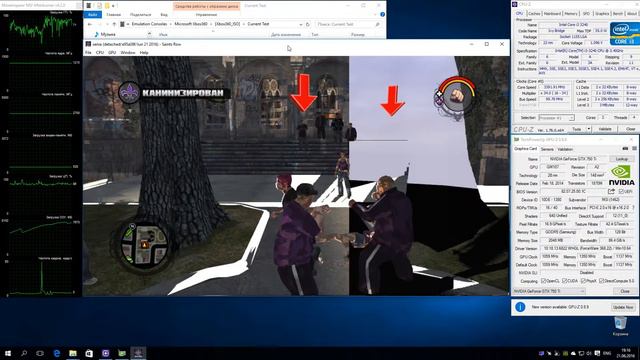Open the Validation tab in GPU-Z
The height and width of the screenshot is (360, 640).
pos(565,149)
